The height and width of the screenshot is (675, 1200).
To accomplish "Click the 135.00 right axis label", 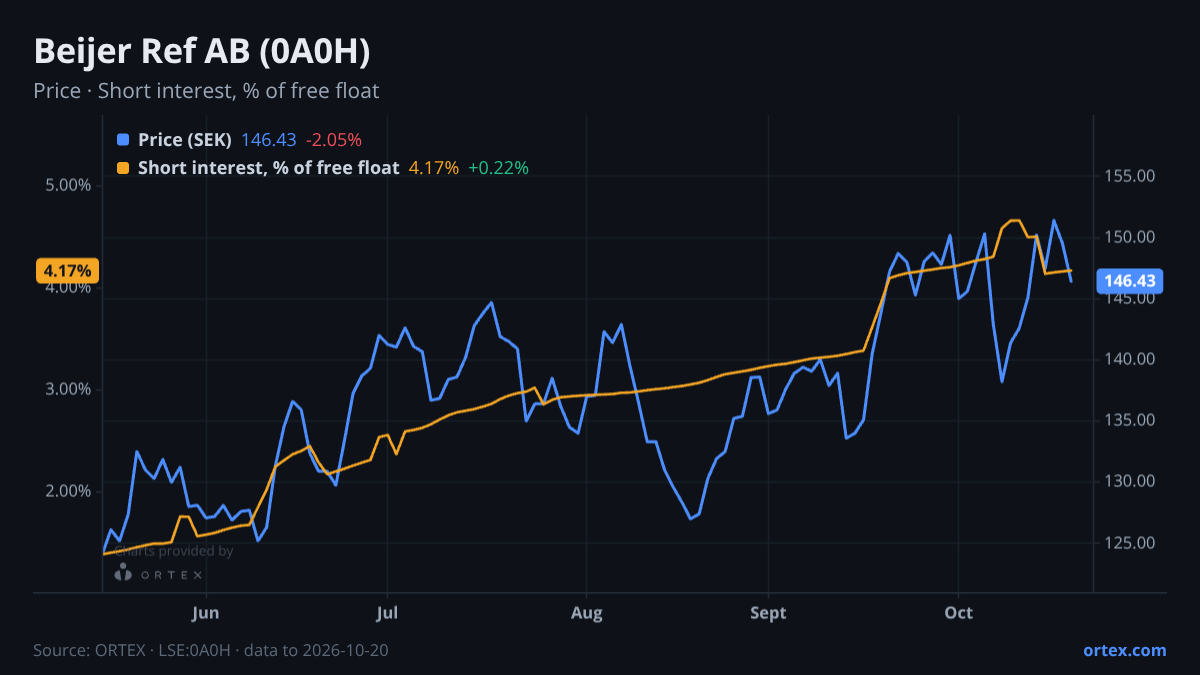I will [x=1130, y=420].
